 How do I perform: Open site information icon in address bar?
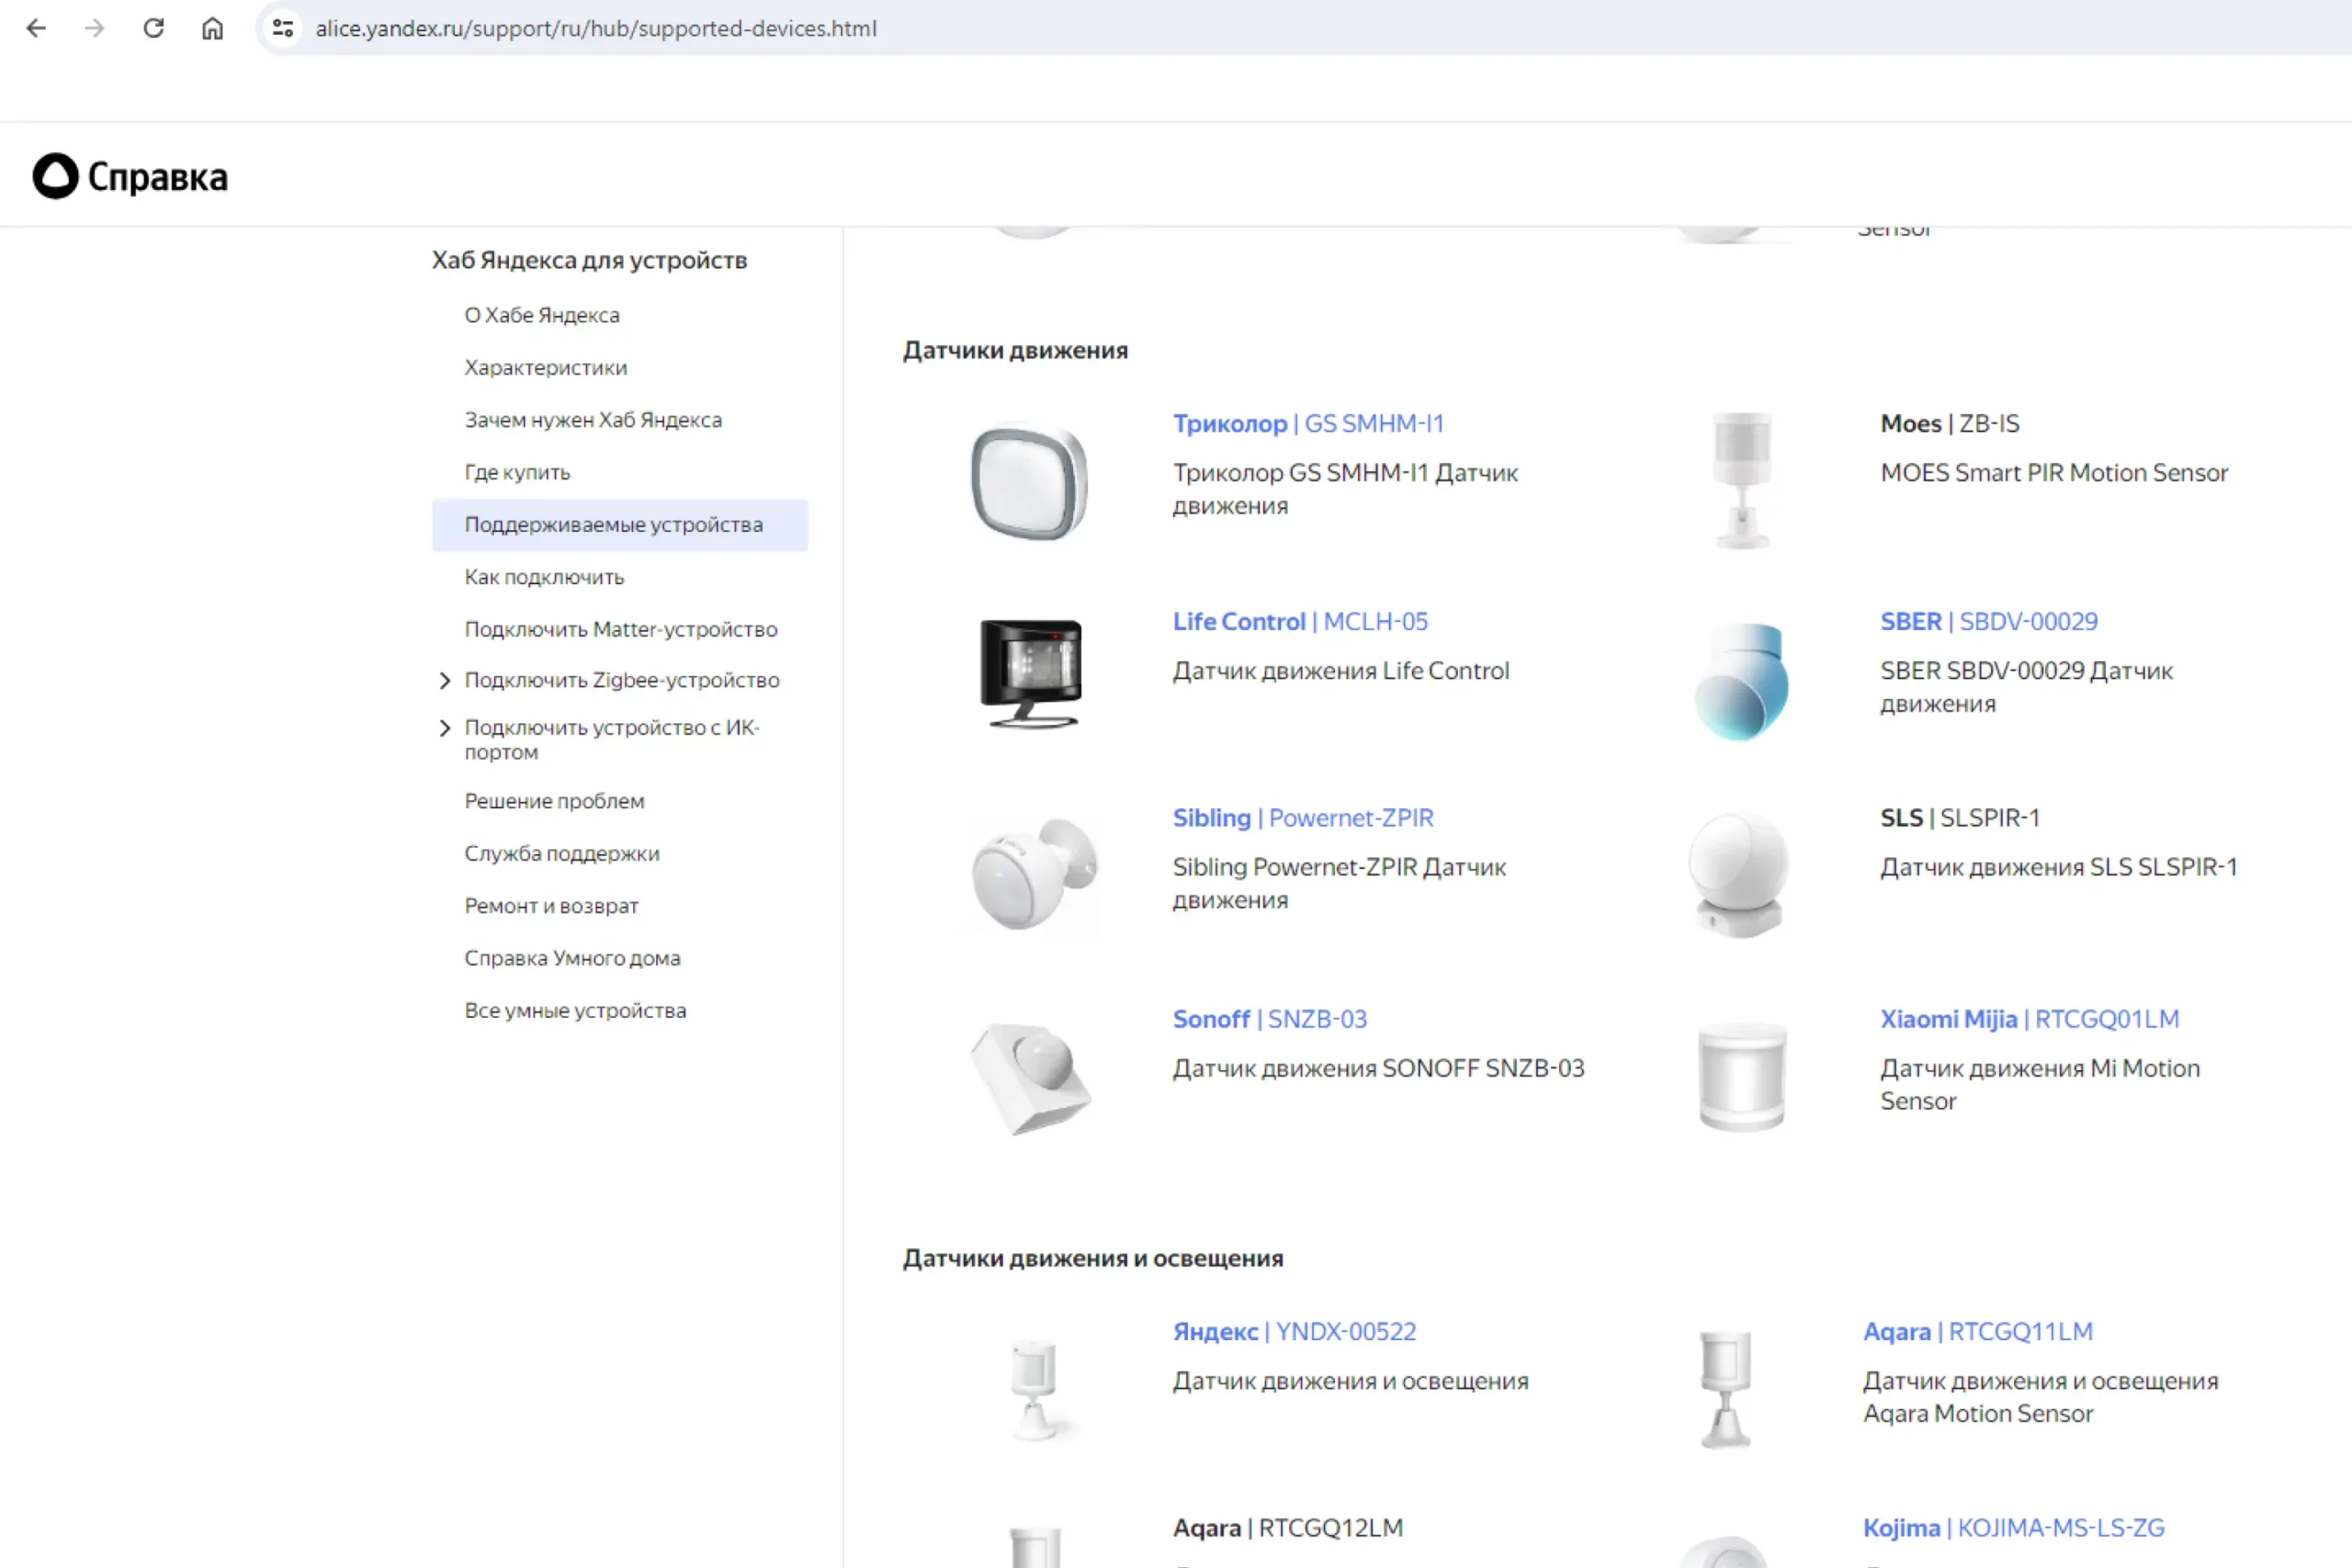click(x=283, y=28)
